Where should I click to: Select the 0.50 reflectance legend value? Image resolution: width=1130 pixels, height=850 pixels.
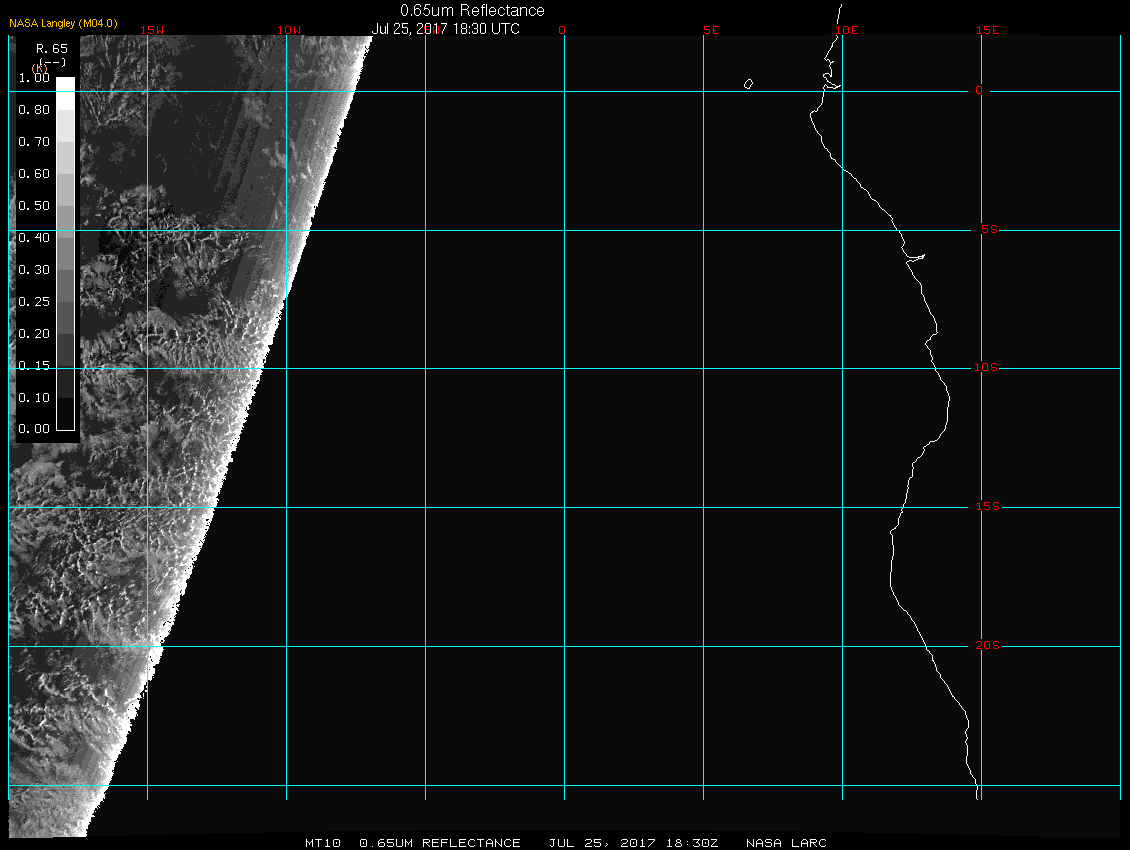click(x=34, y=206)
